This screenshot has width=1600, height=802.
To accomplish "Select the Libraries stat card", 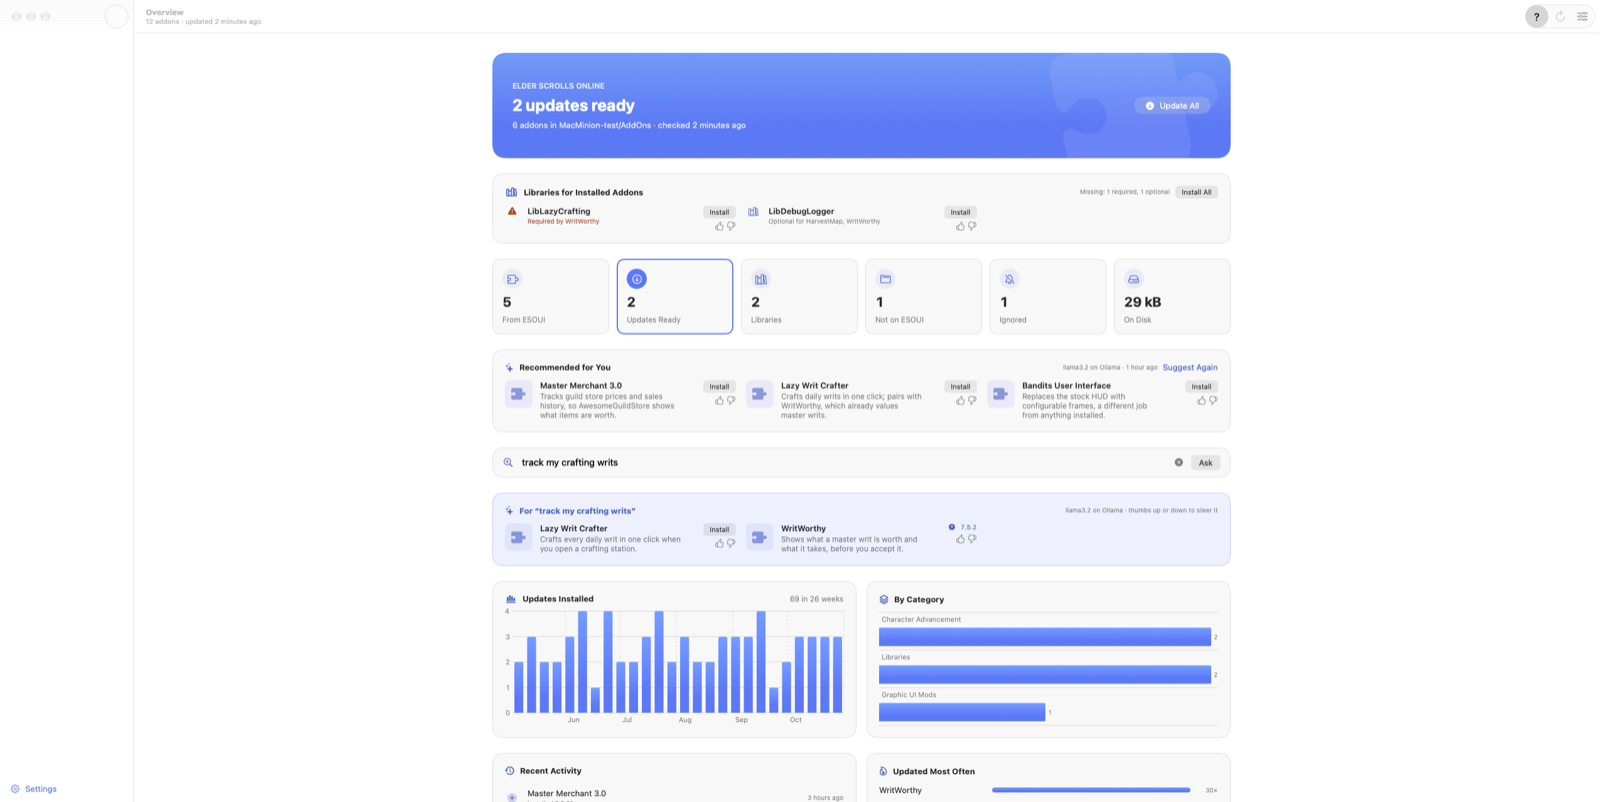I will [x=799, y=296].
